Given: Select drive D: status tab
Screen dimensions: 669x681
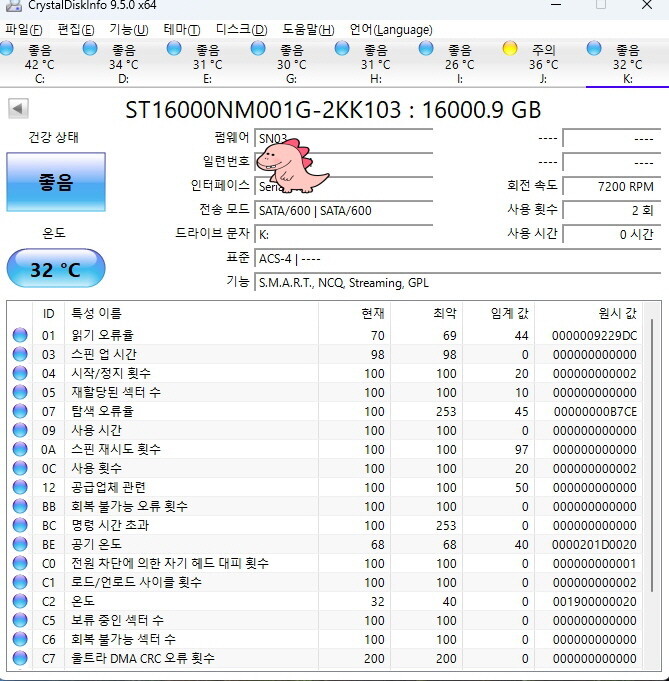Looking at the screenshot, I should (x=116, y=63).
